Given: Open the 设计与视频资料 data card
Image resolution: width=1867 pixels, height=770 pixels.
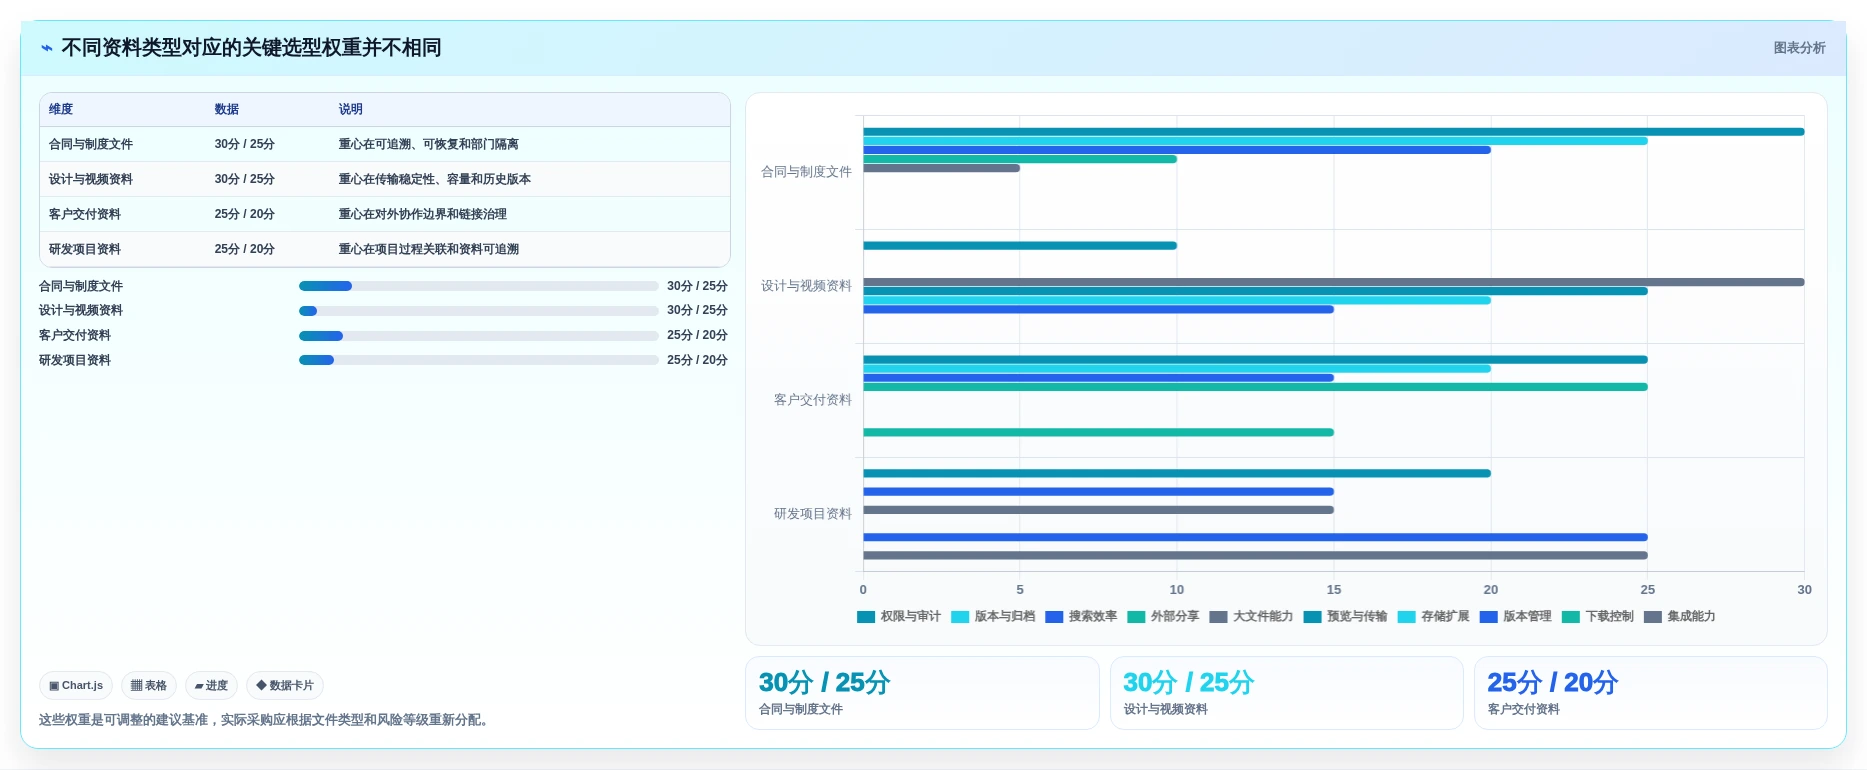Looking at the screenshot, I should (x=1286, y=693).
